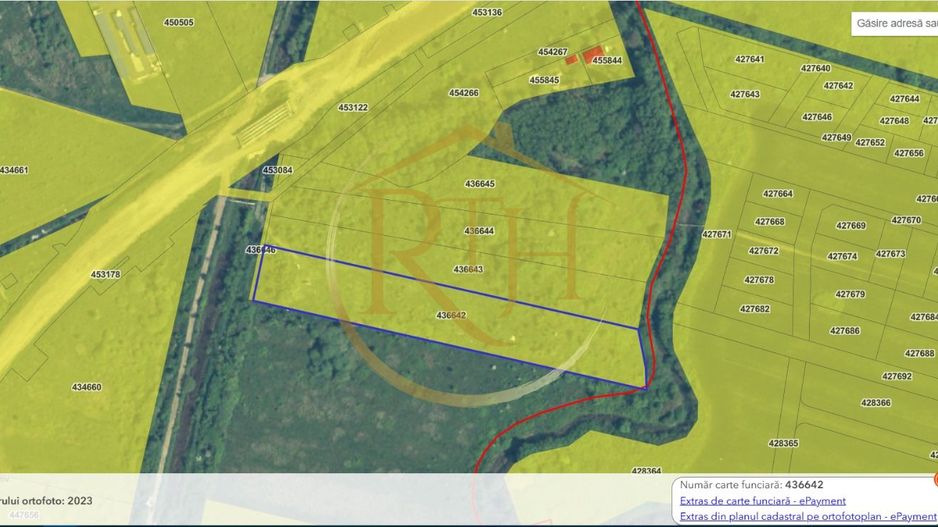Select parcel 436643 on the map
The width and height of the screenshot is (938, 527).
(x=468, y=269)
